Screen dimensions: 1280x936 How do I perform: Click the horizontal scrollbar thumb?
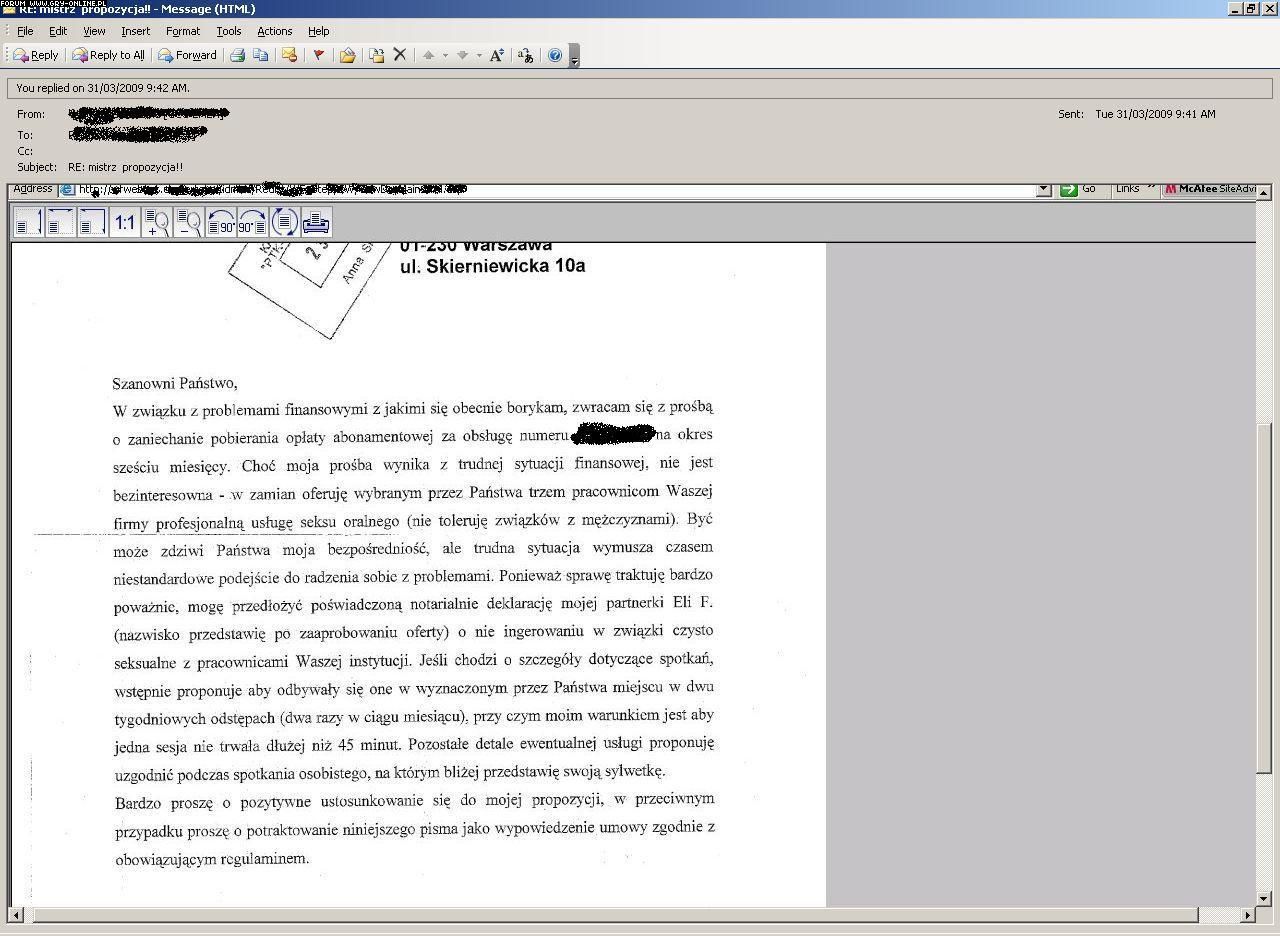615,915
